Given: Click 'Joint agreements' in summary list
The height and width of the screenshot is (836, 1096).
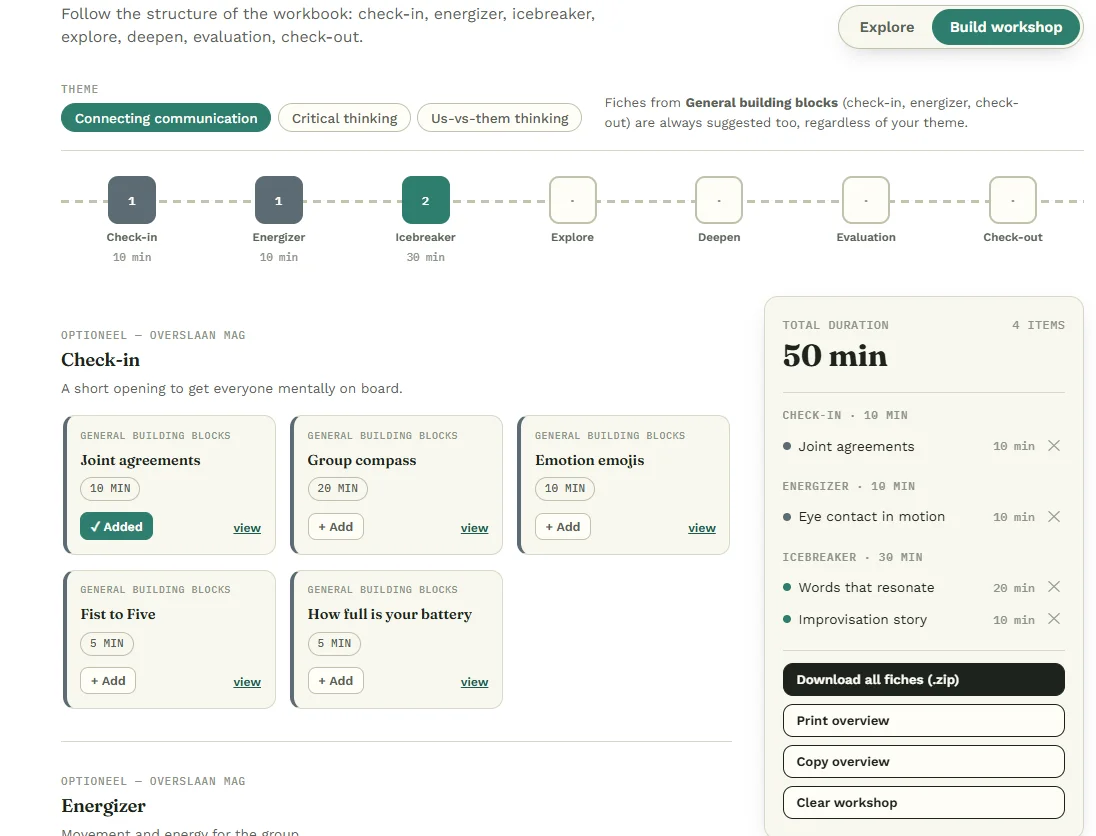Looking at the screenshot, I should [856, 446].
